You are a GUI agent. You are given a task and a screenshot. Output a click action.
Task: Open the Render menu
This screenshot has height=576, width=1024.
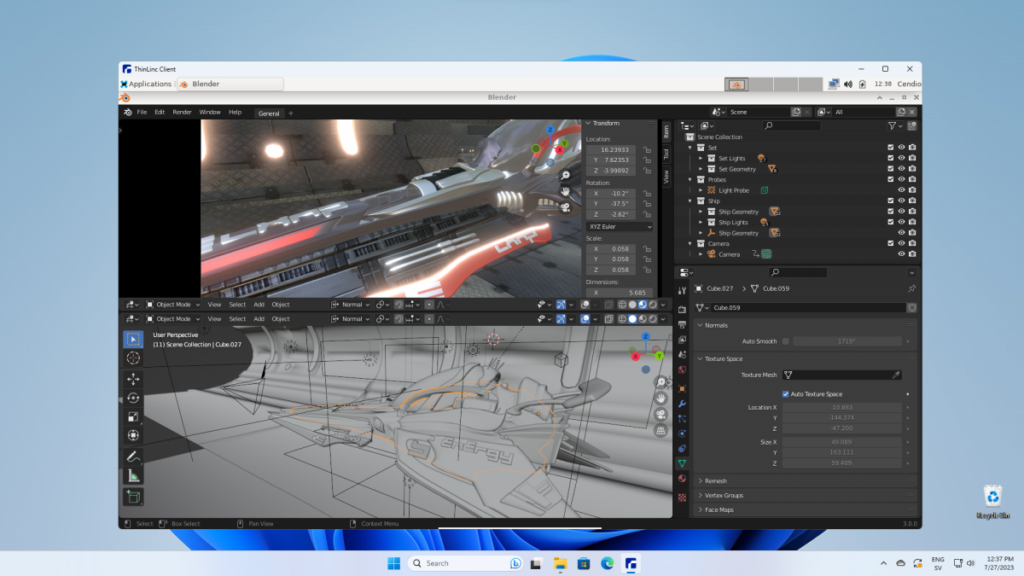182,112
